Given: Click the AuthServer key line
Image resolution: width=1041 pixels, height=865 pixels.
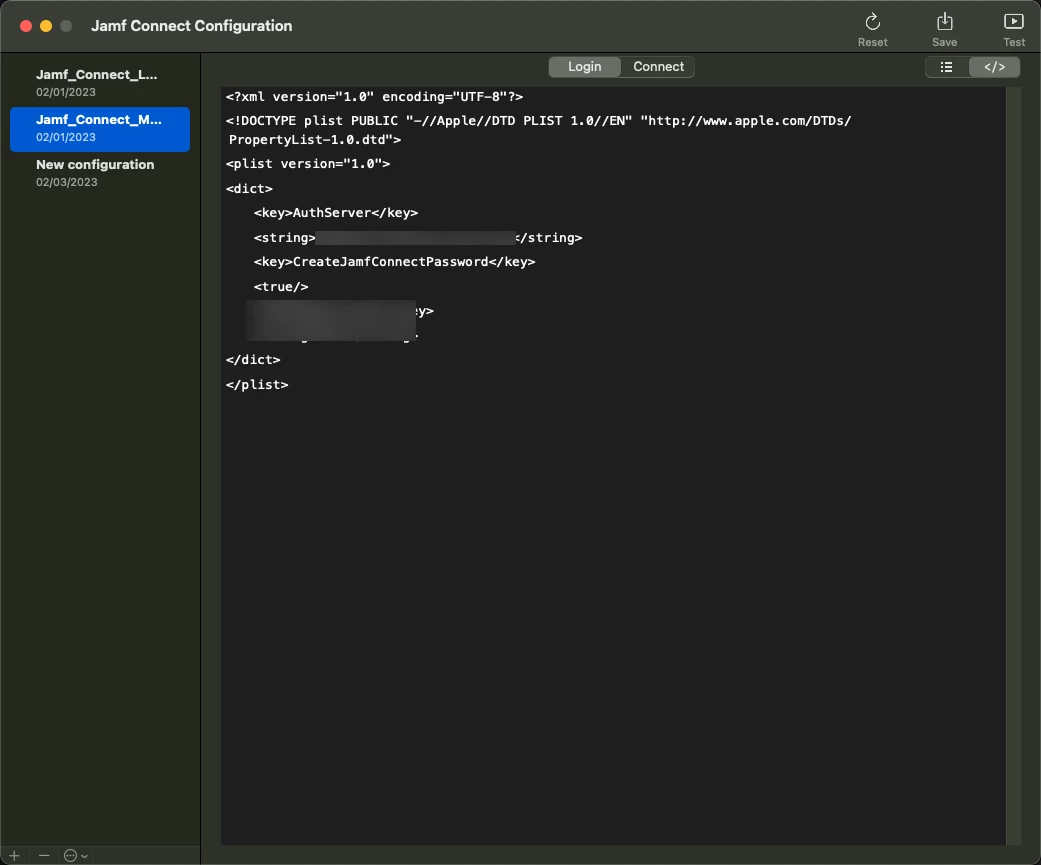Looking at the screenshot, I should [x=335, y=213].
